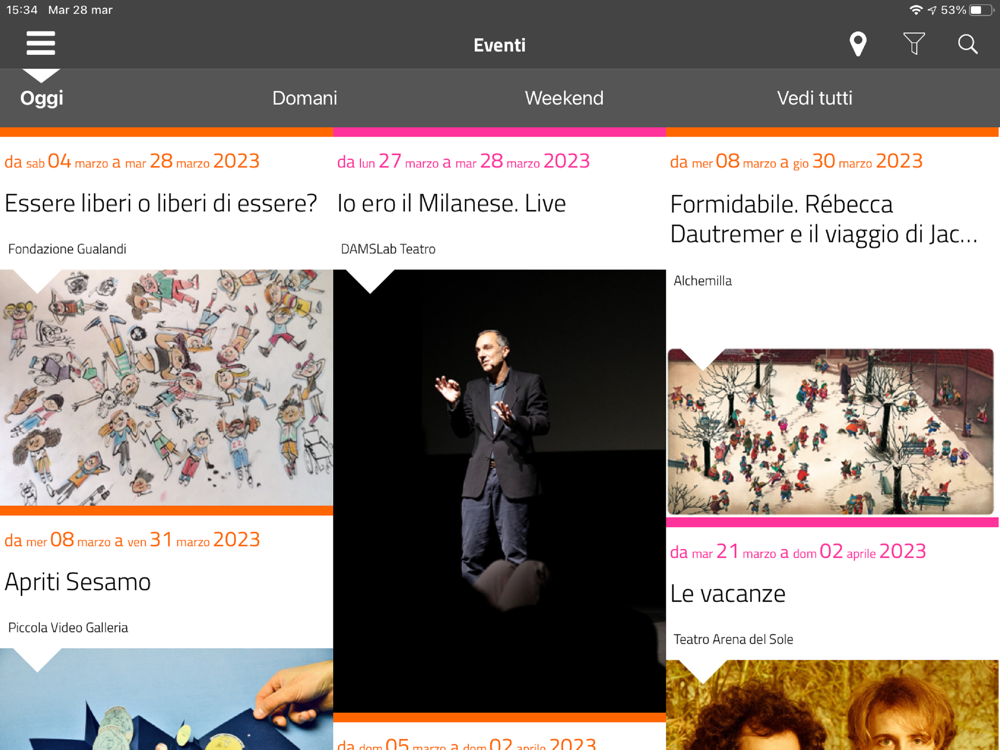
Task: Tap the Mar 28 mar status bar date
Action: pyautogui.click(x=80, y=10)
